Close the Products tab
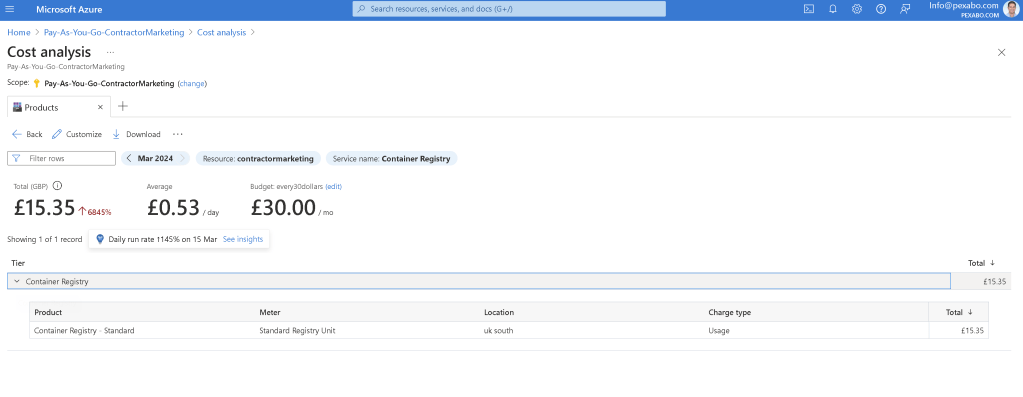This screenshot has width=1023, height=397. (100, 108)
